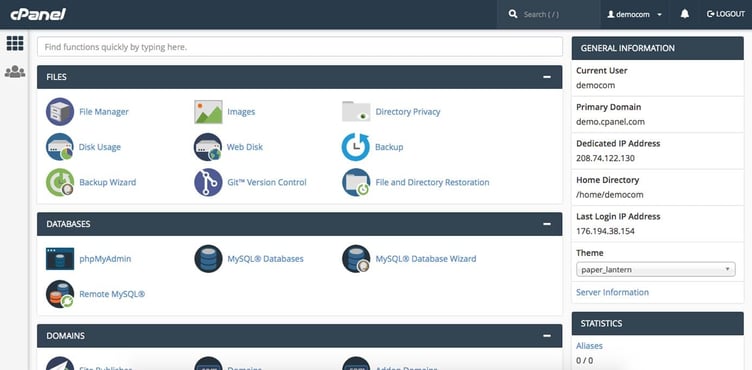The height and width of the screenshot is (370, 752).
Task: Click the General Information panel header
Action: click(658, 48)
